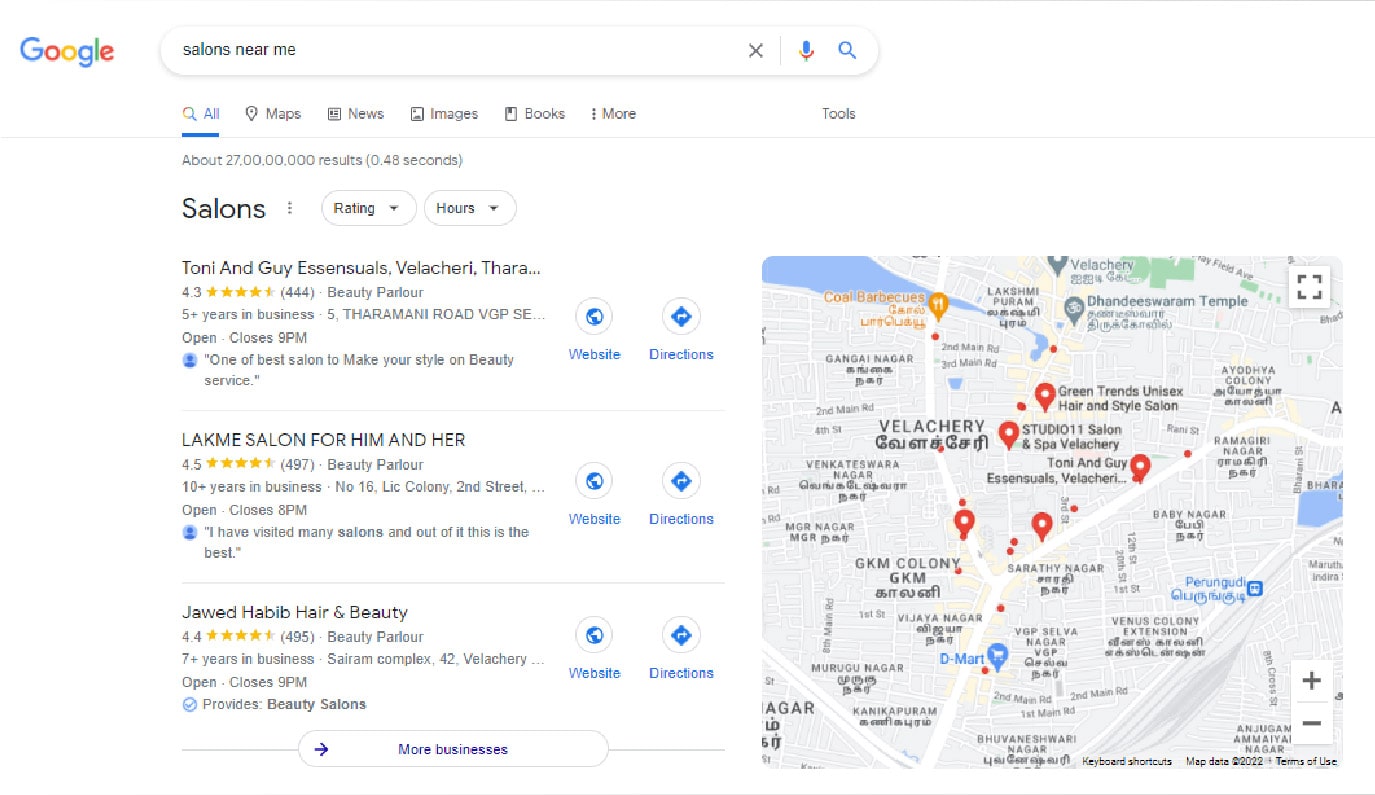Switch to the Maps tab
Screen dimensions: 1375x795
coord(273,114)
